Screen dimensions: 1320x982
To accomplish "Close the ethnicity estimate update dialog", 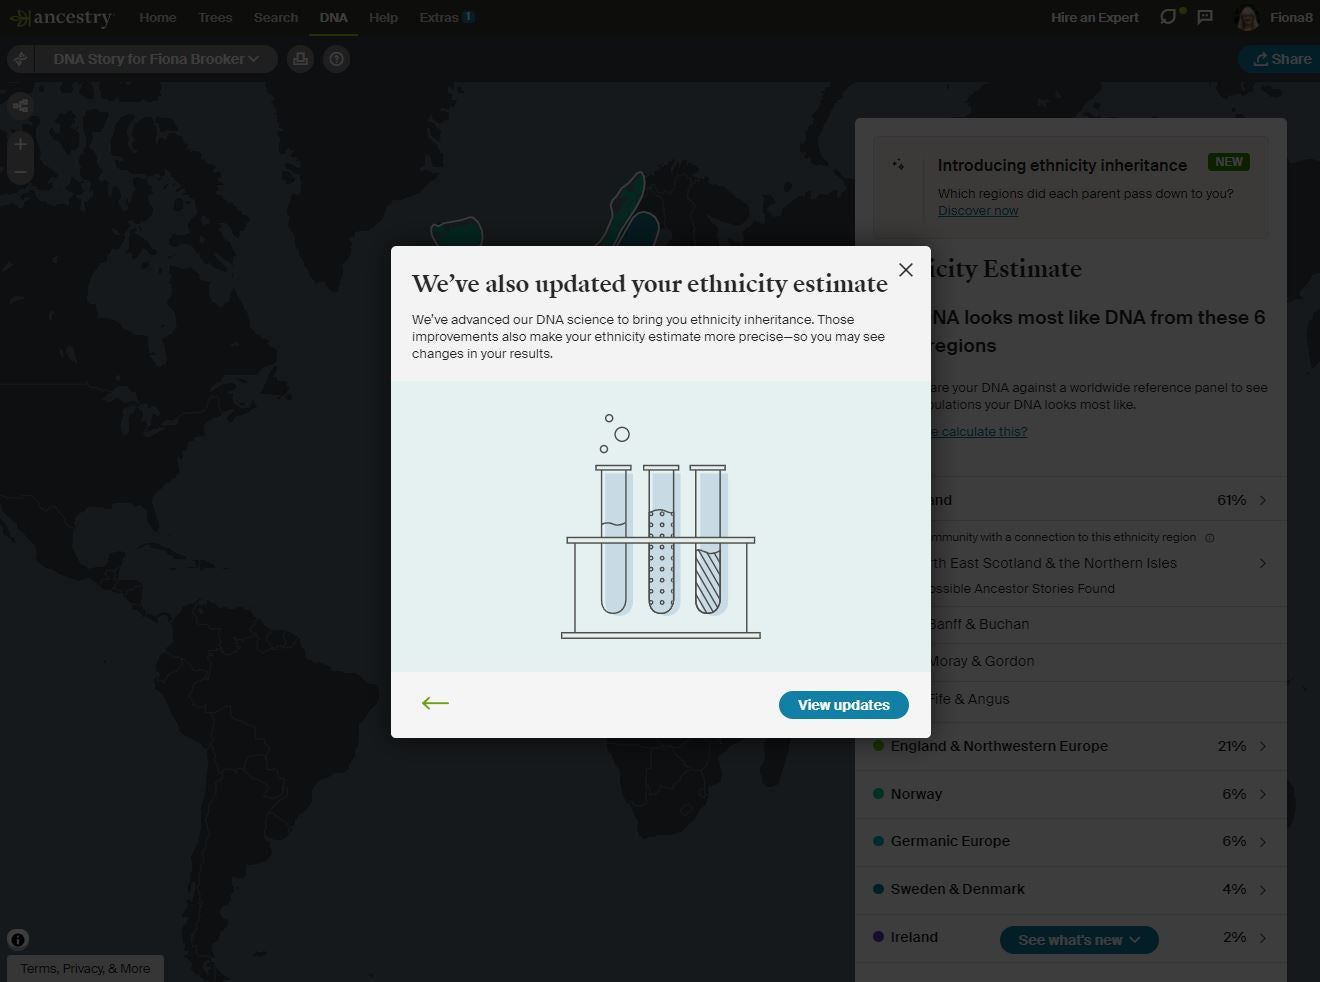I will click(x=906, y=270).
